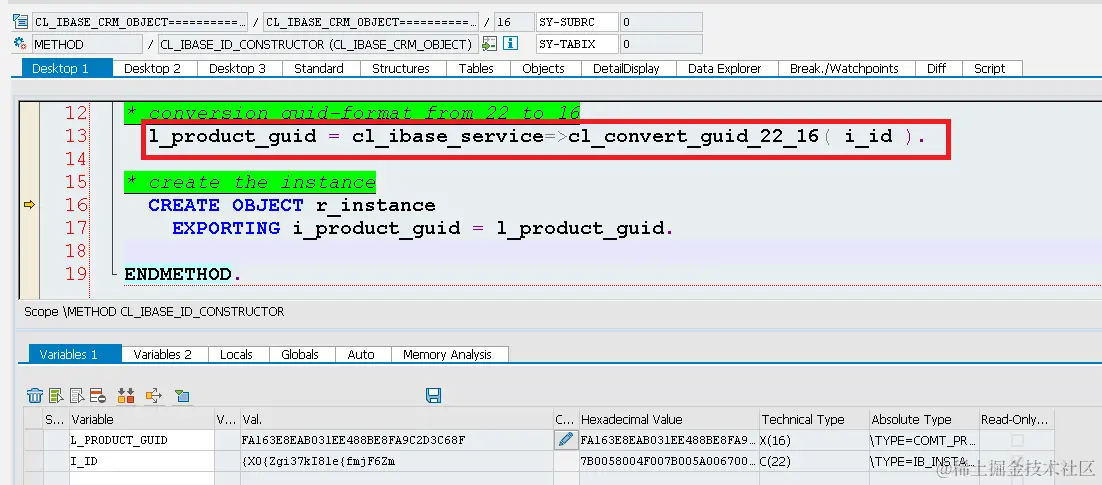Click the Hexadecimal Value column header
The width and height of the screenshot is (1102, 485).
(668, 420)
